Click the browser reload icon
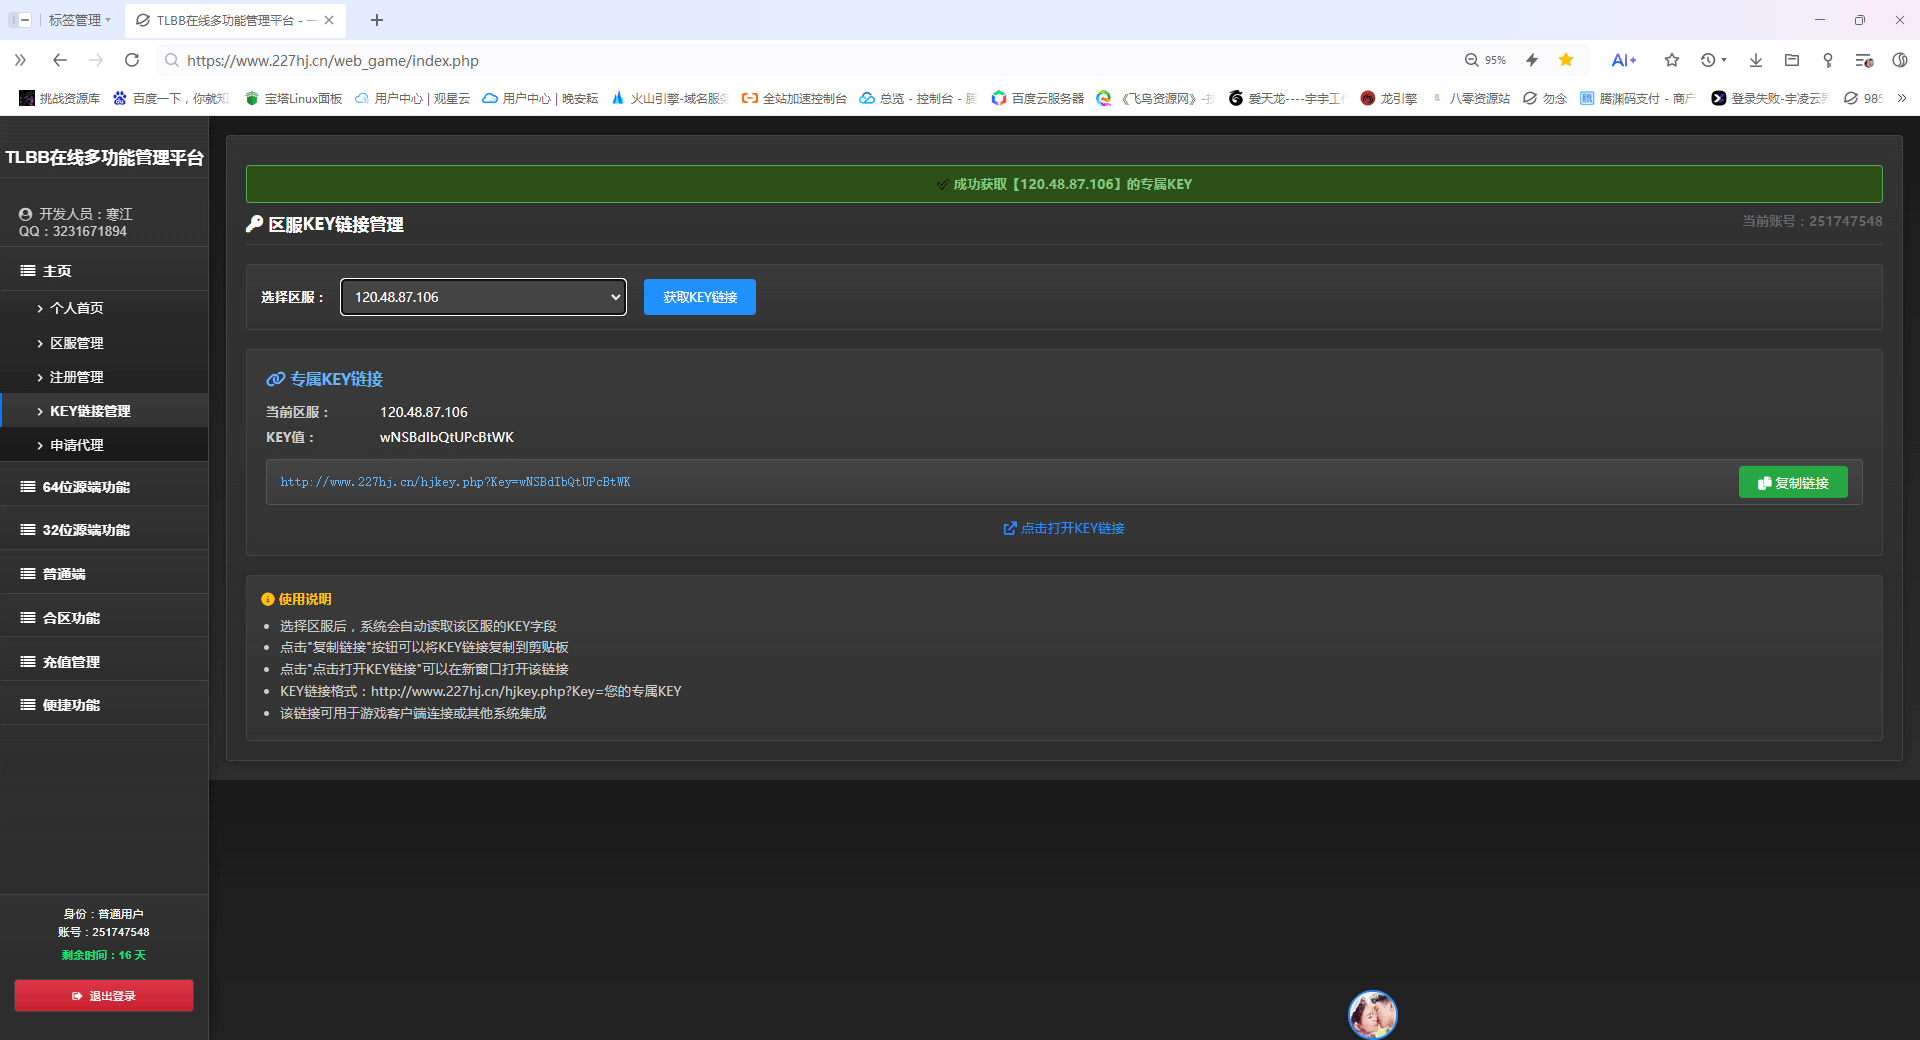The image size is (1920, 1040). pyautogui.click(x=132, y=60)
